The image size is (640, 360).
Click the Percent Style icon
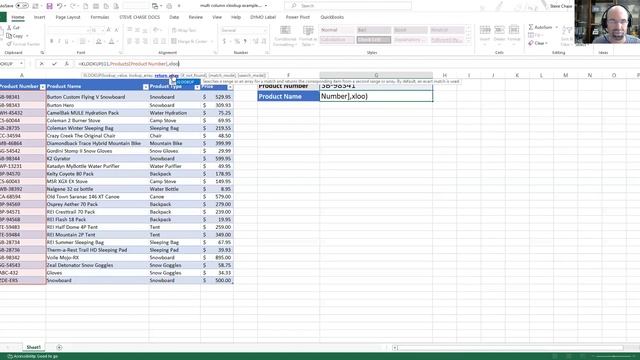(x=237, y=41)
